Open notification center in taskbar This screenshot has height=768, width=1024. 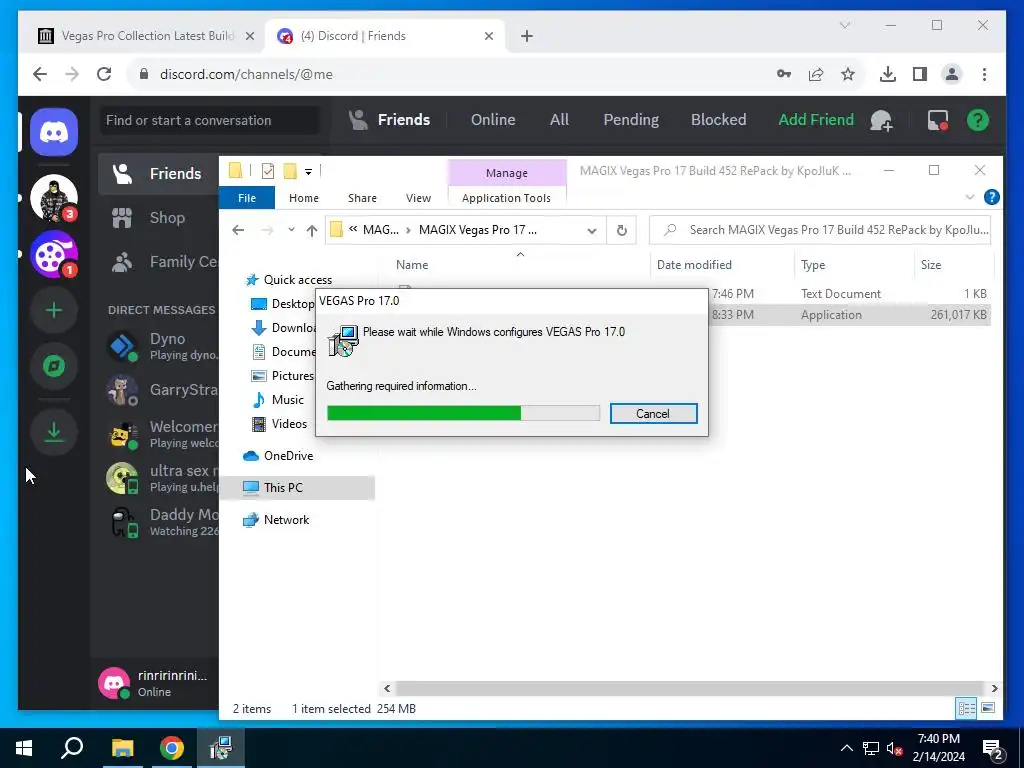coord(993,749)
